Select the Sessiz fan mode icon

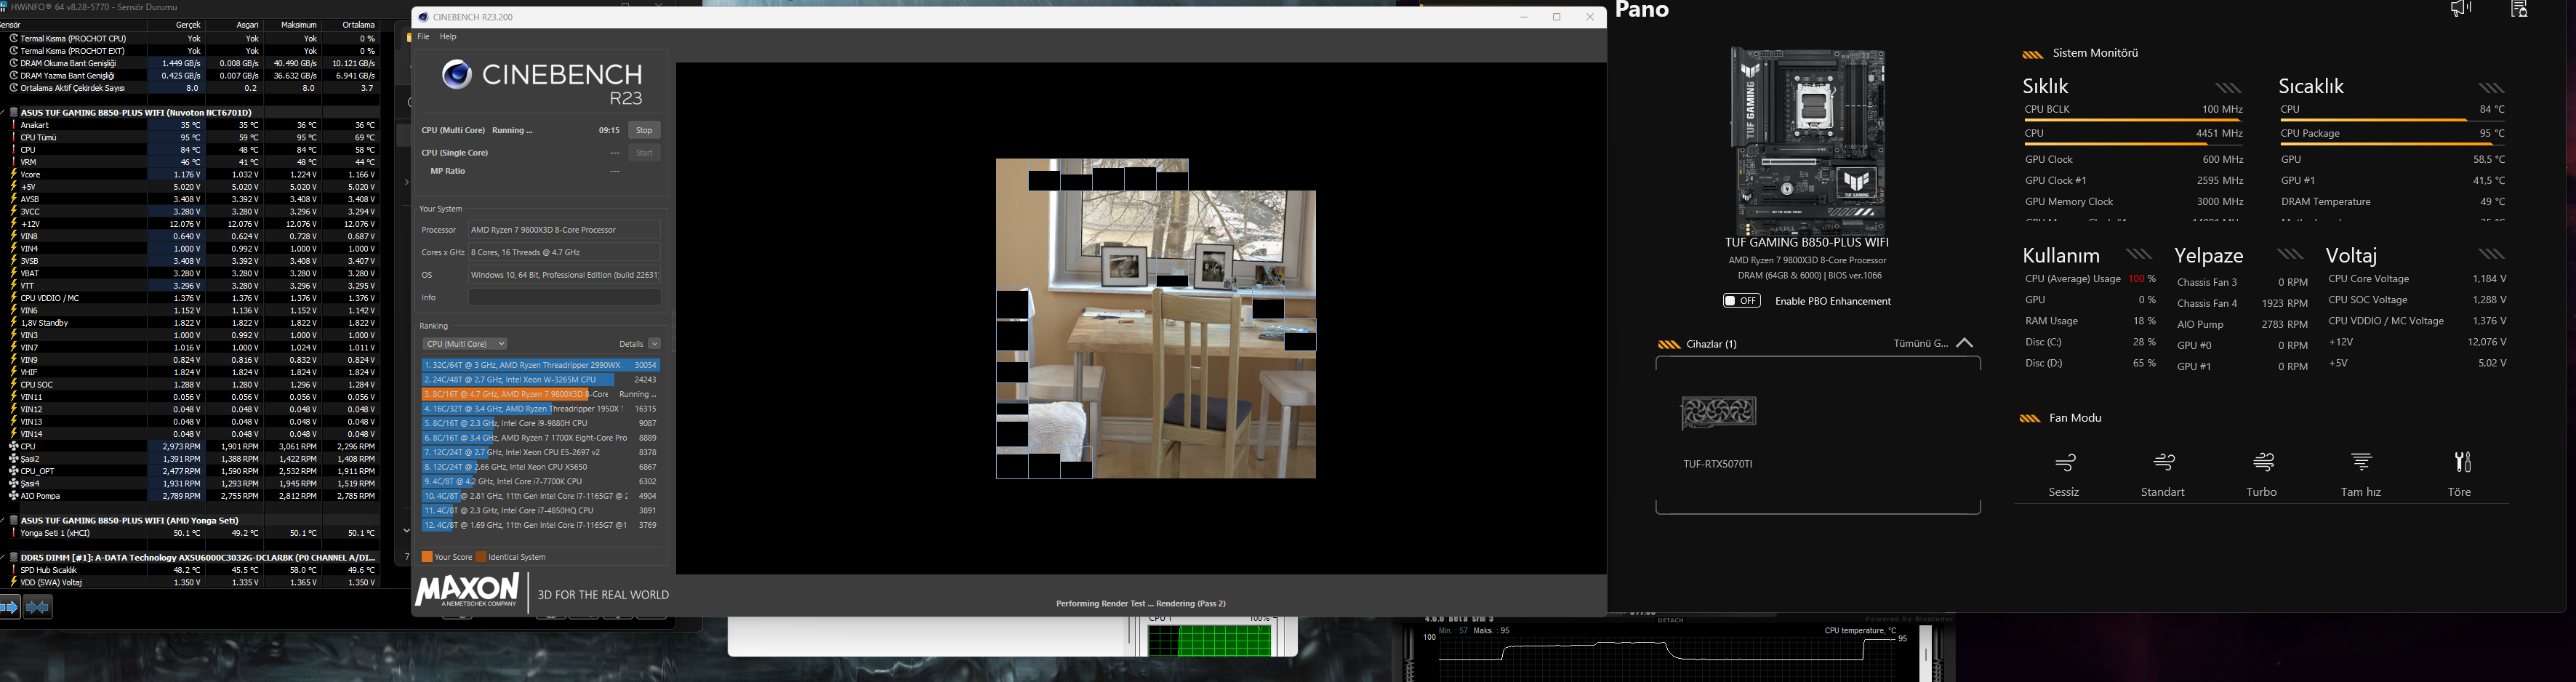coord(2065,462)
